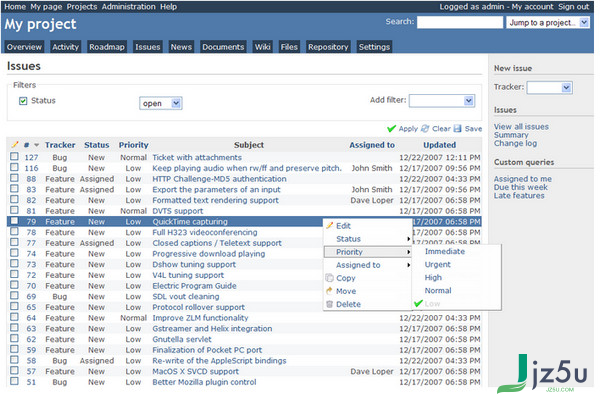The image size is (600, 394).
Task: Open Assigned to me custom query
Action: click(522, 179)
